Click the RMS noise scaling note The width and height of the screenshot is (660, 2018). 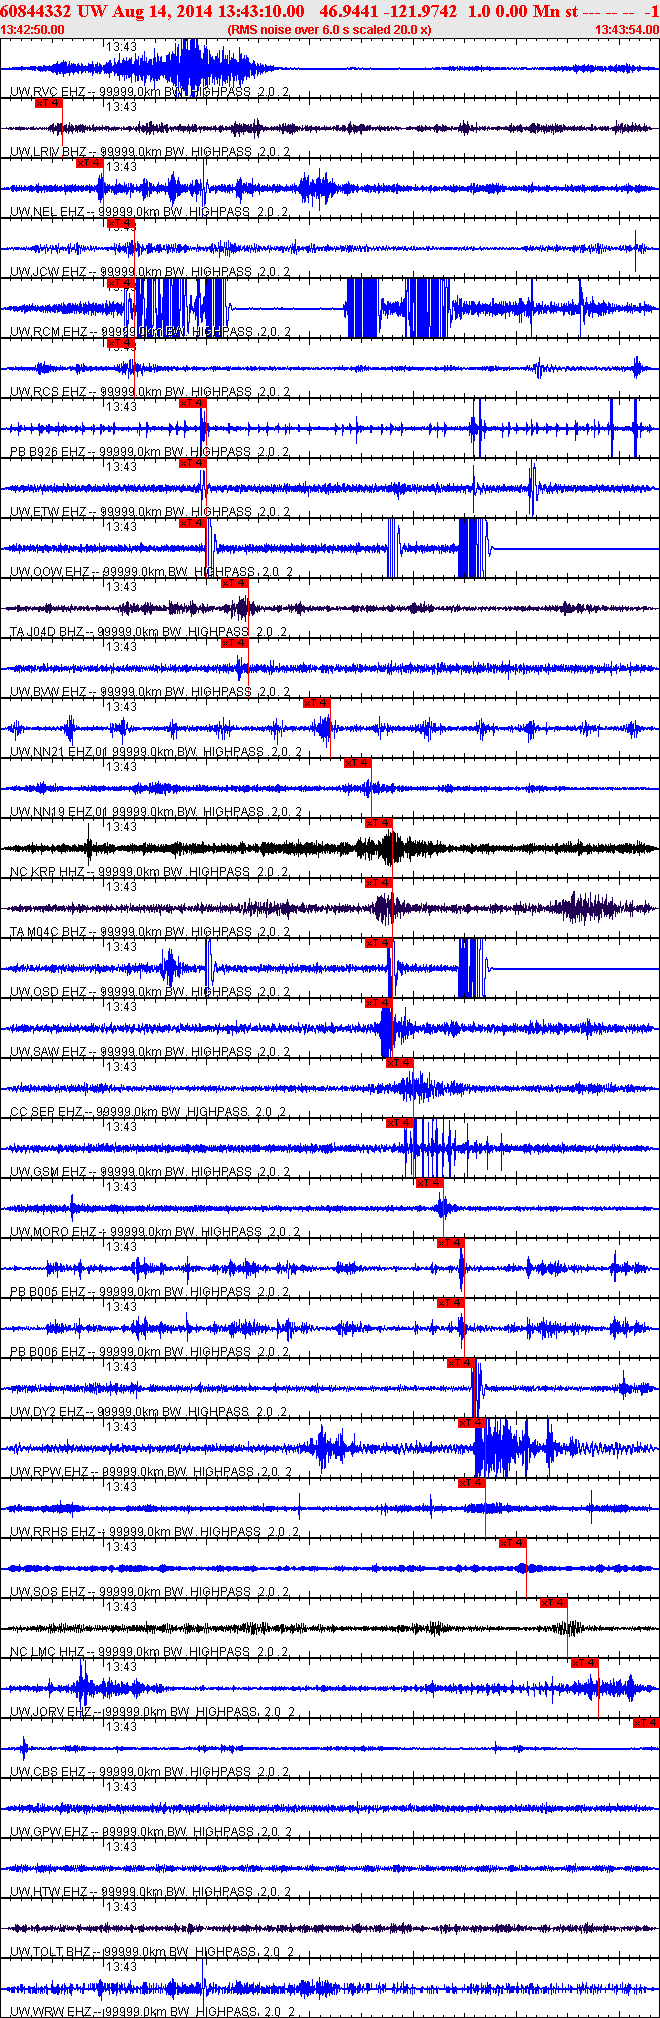point(330,30)
